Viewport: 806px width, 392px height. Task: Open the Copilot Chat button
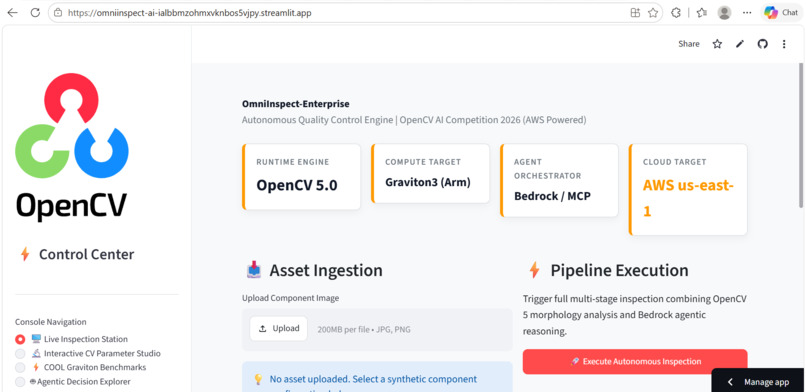[x=780, y=13]
